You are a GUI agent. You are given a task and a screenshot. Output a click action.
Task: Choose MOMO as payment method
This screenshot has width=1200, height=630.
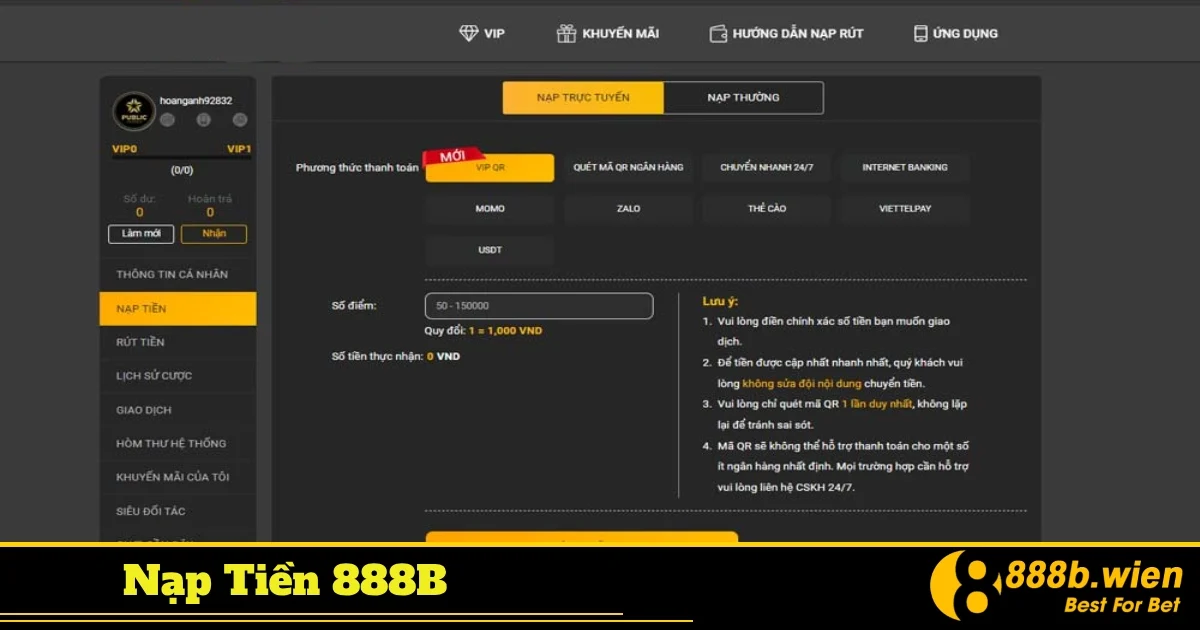point(490,209)
